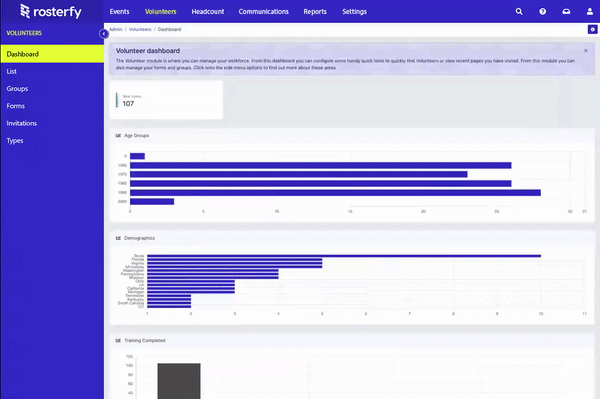This screenshot has height=399, width=600.
Task: Open the Reports menu
Action: [x=315, y=11]
